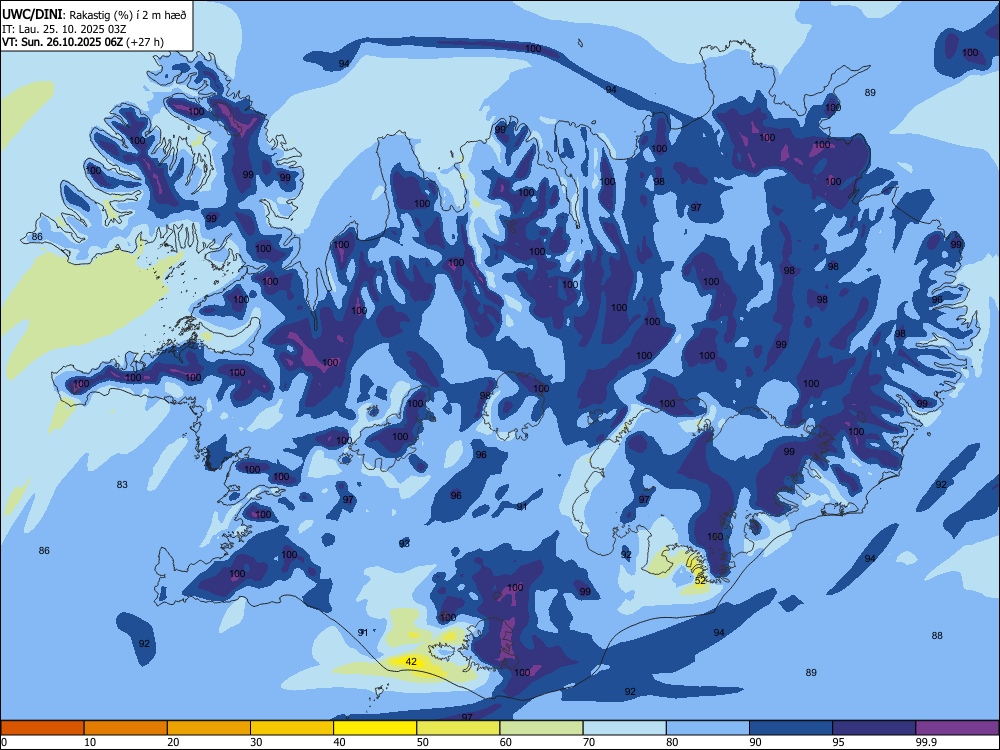1000x750 pixels.
Task: Pick the pale yellow 50–60 legend swatch
Action: pos(458,728)
